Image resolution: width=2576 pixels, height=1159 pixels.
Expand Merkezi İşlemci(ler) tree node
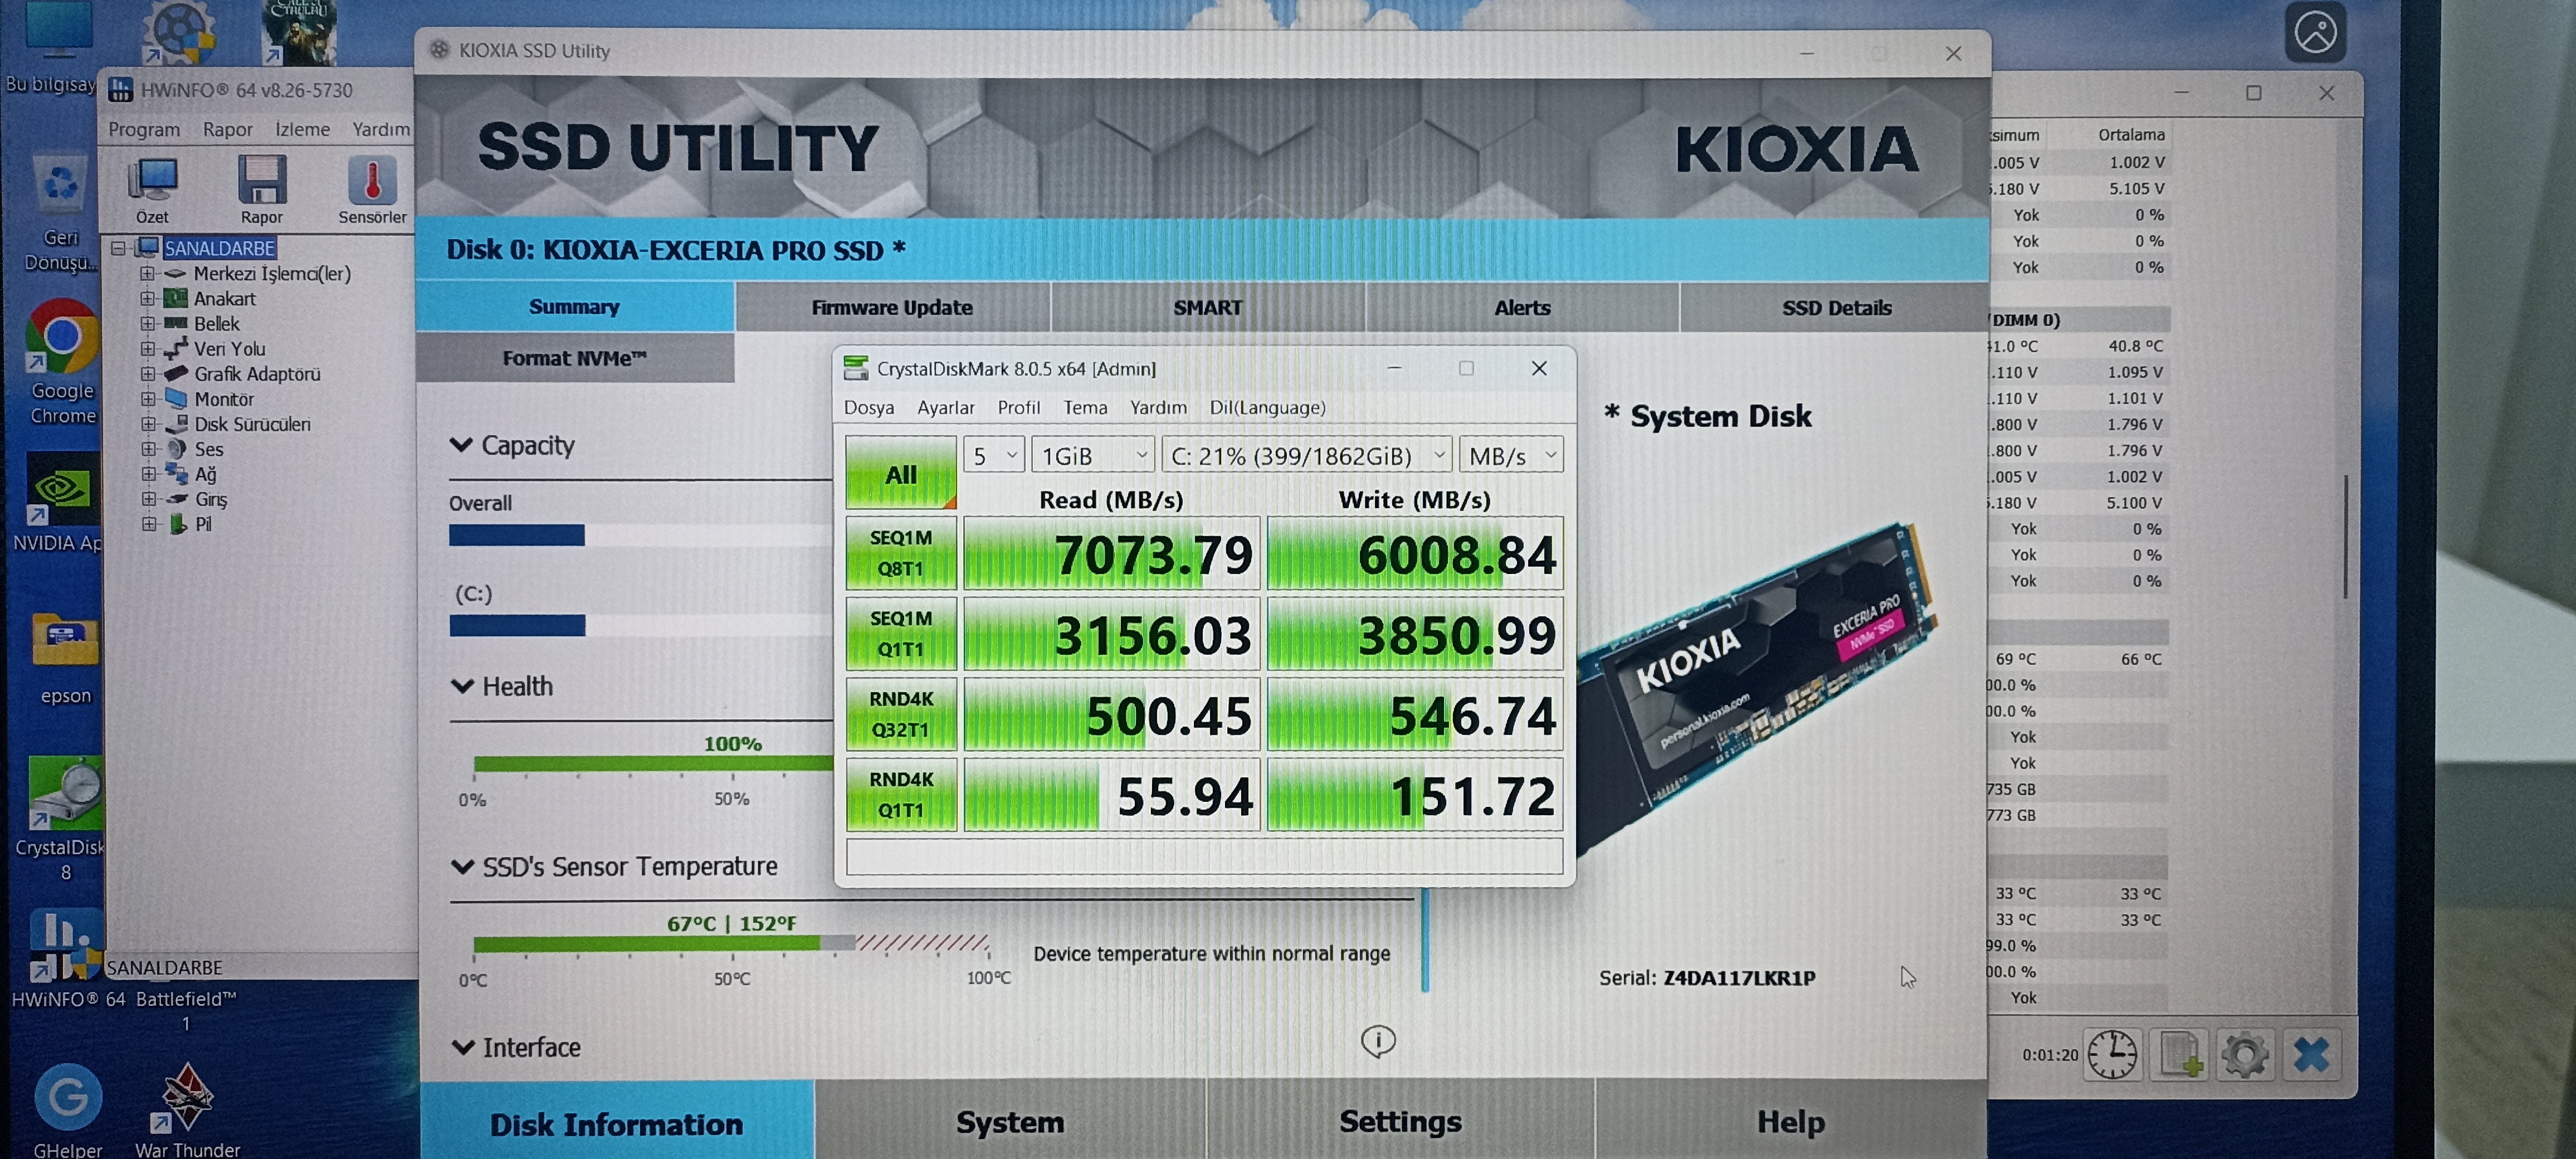(x=148, y=273)
